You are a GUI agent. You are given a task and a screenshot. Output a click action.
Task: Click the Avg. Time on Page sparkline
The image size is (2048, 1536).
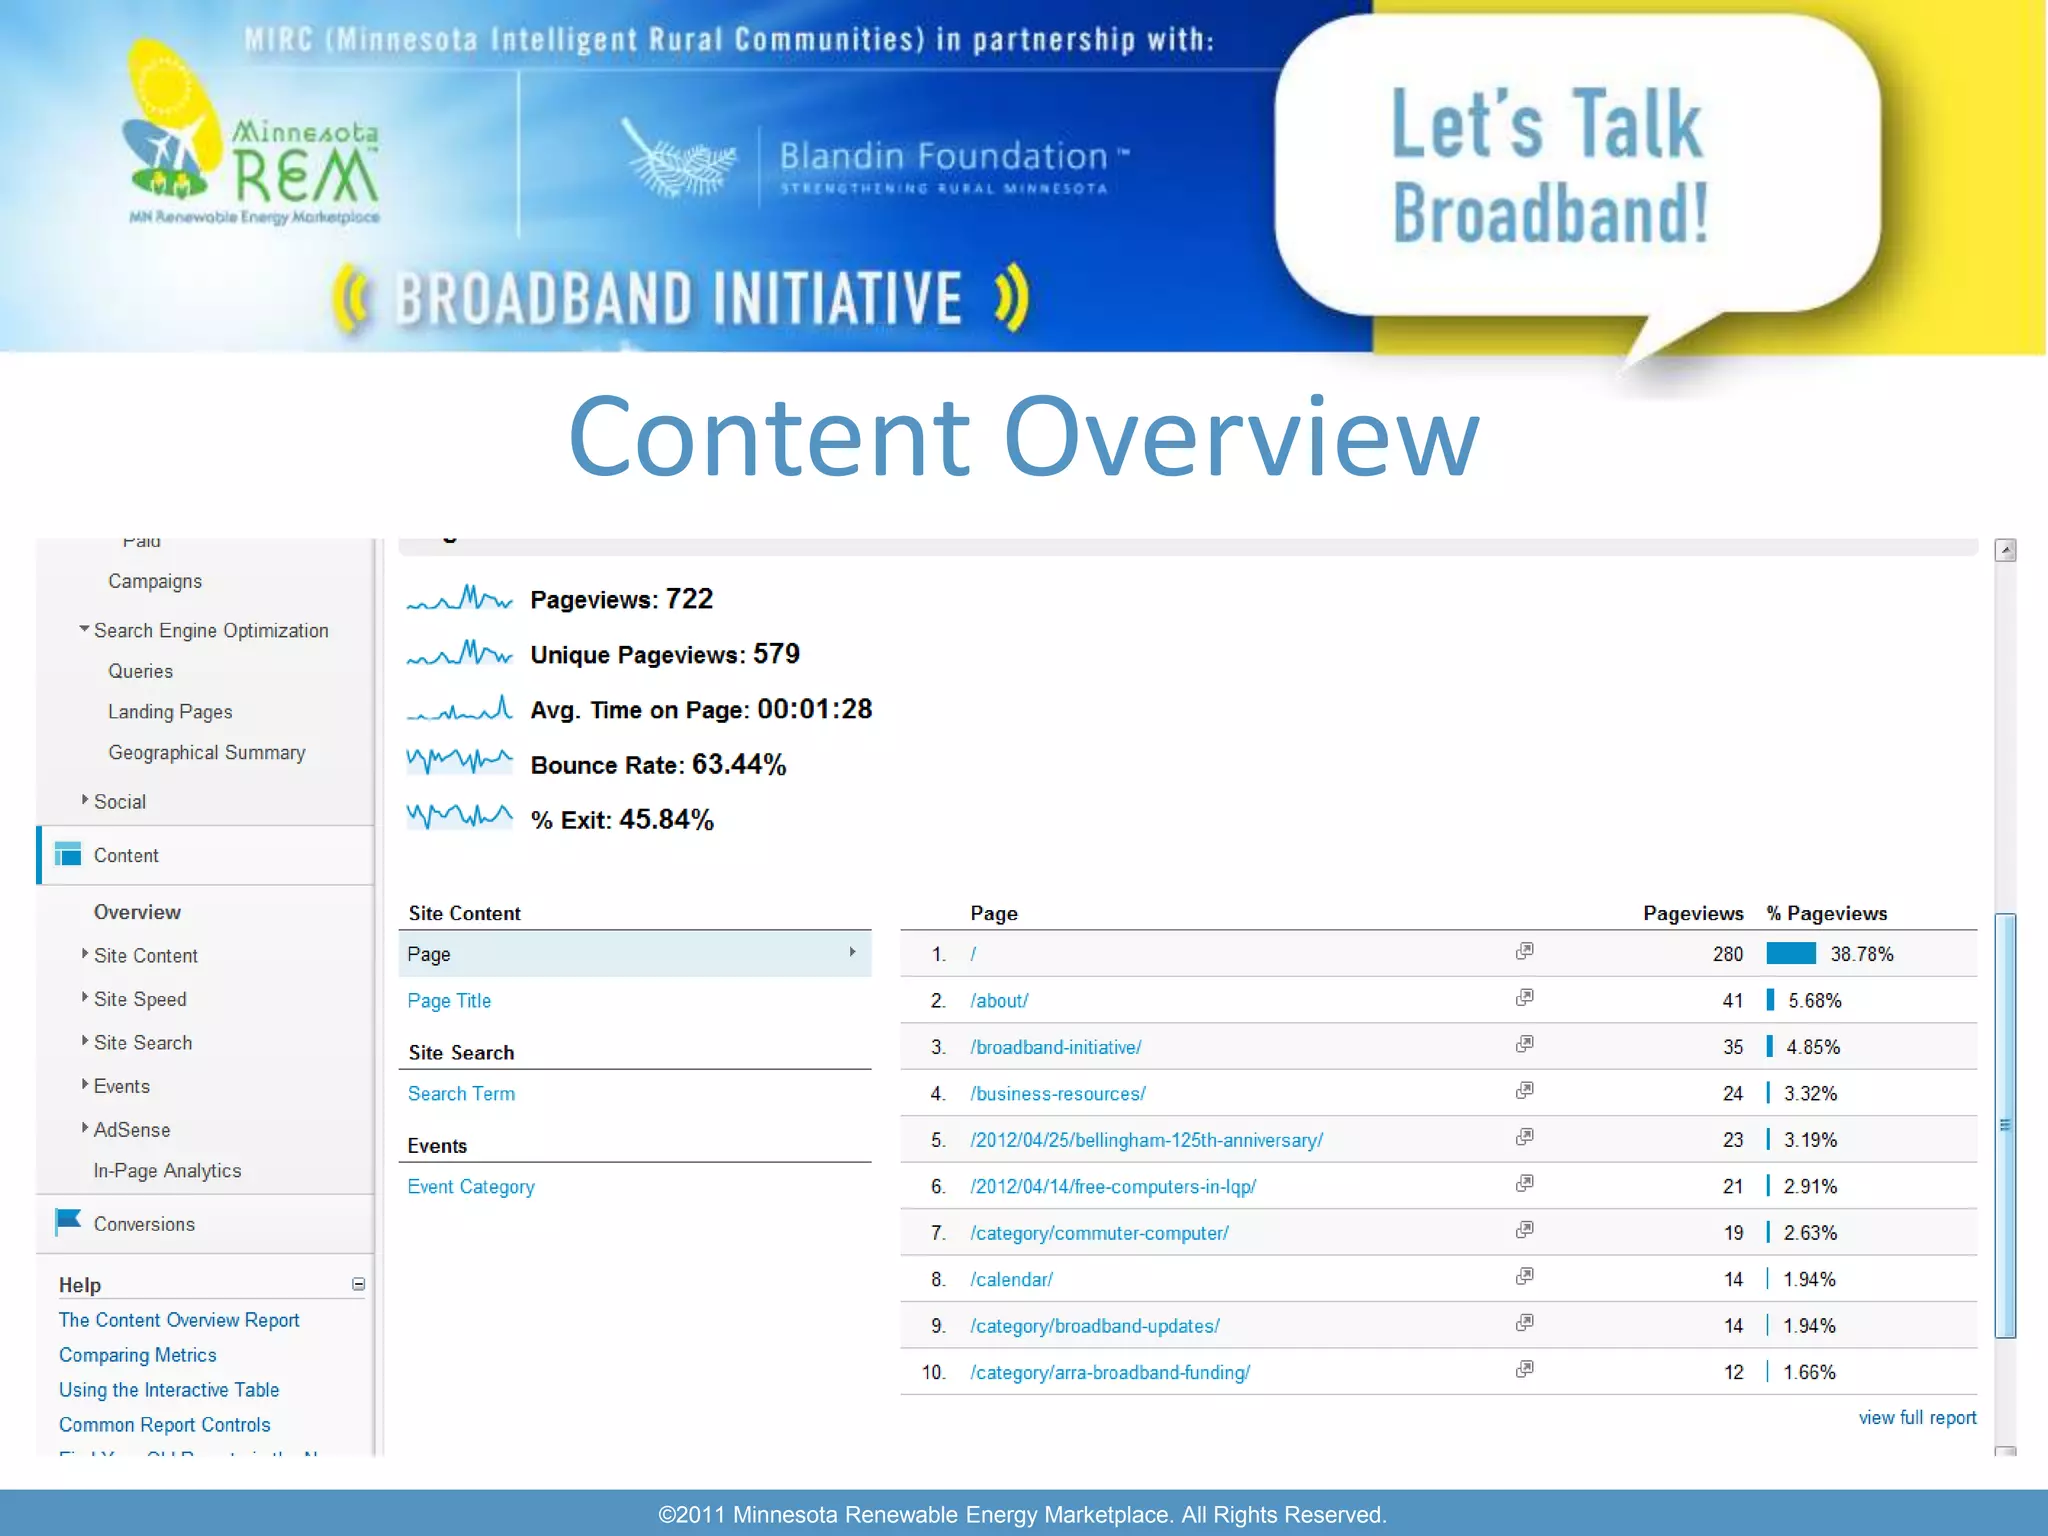[459, 709]
